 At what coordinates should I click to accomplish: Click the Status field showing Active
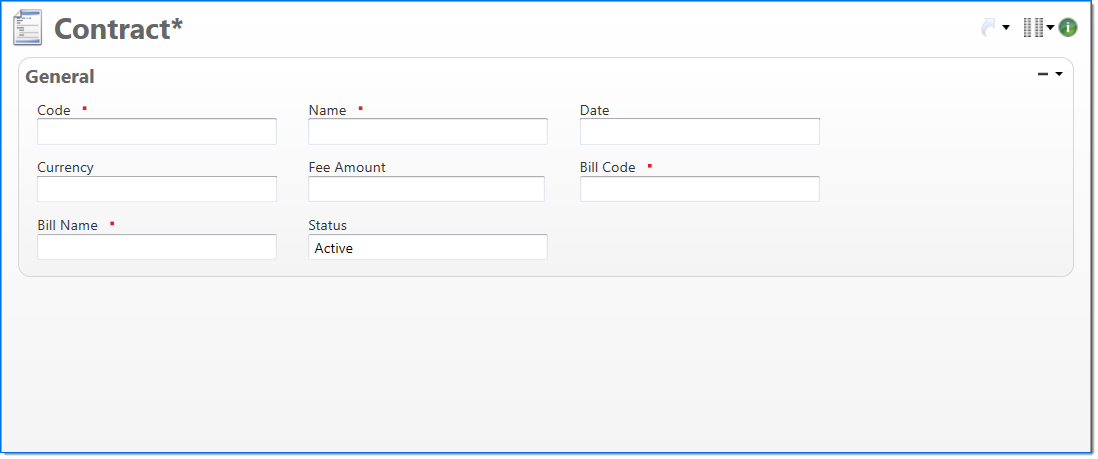coord(428,247)
